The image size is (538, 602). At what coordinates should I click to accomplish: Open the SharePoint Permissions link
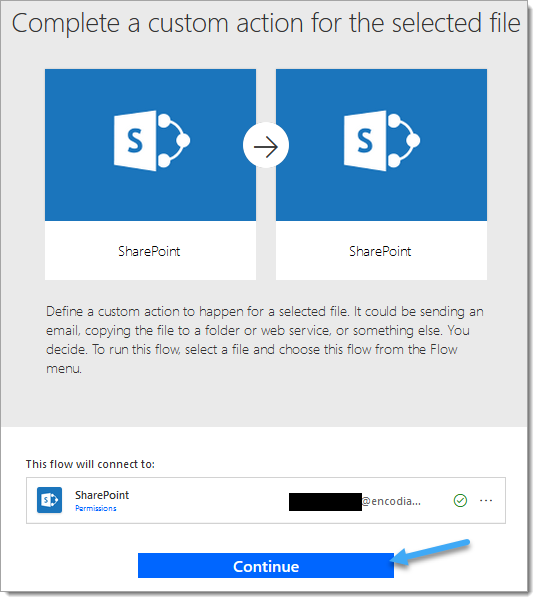[x=96, y=508]
